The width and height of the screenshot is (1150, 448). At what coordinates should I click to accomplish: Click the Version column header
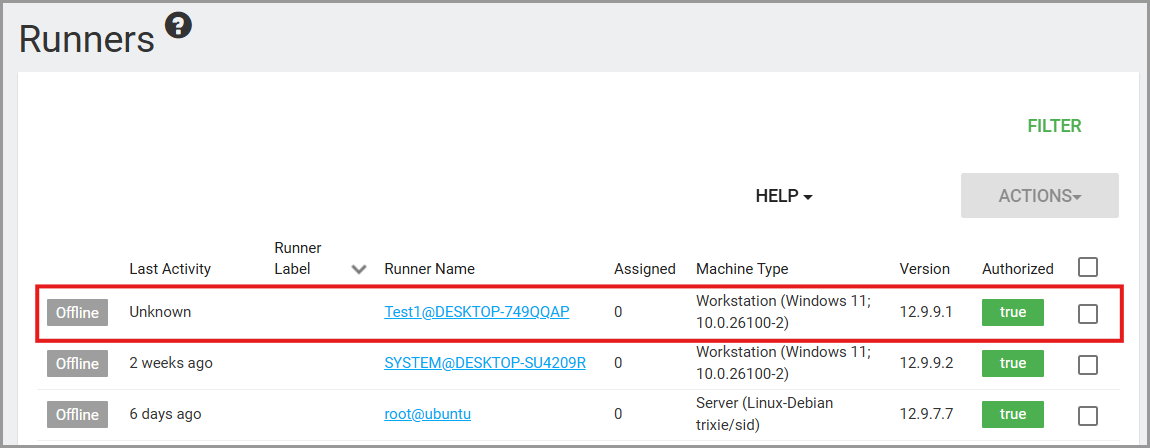(924, 268)
